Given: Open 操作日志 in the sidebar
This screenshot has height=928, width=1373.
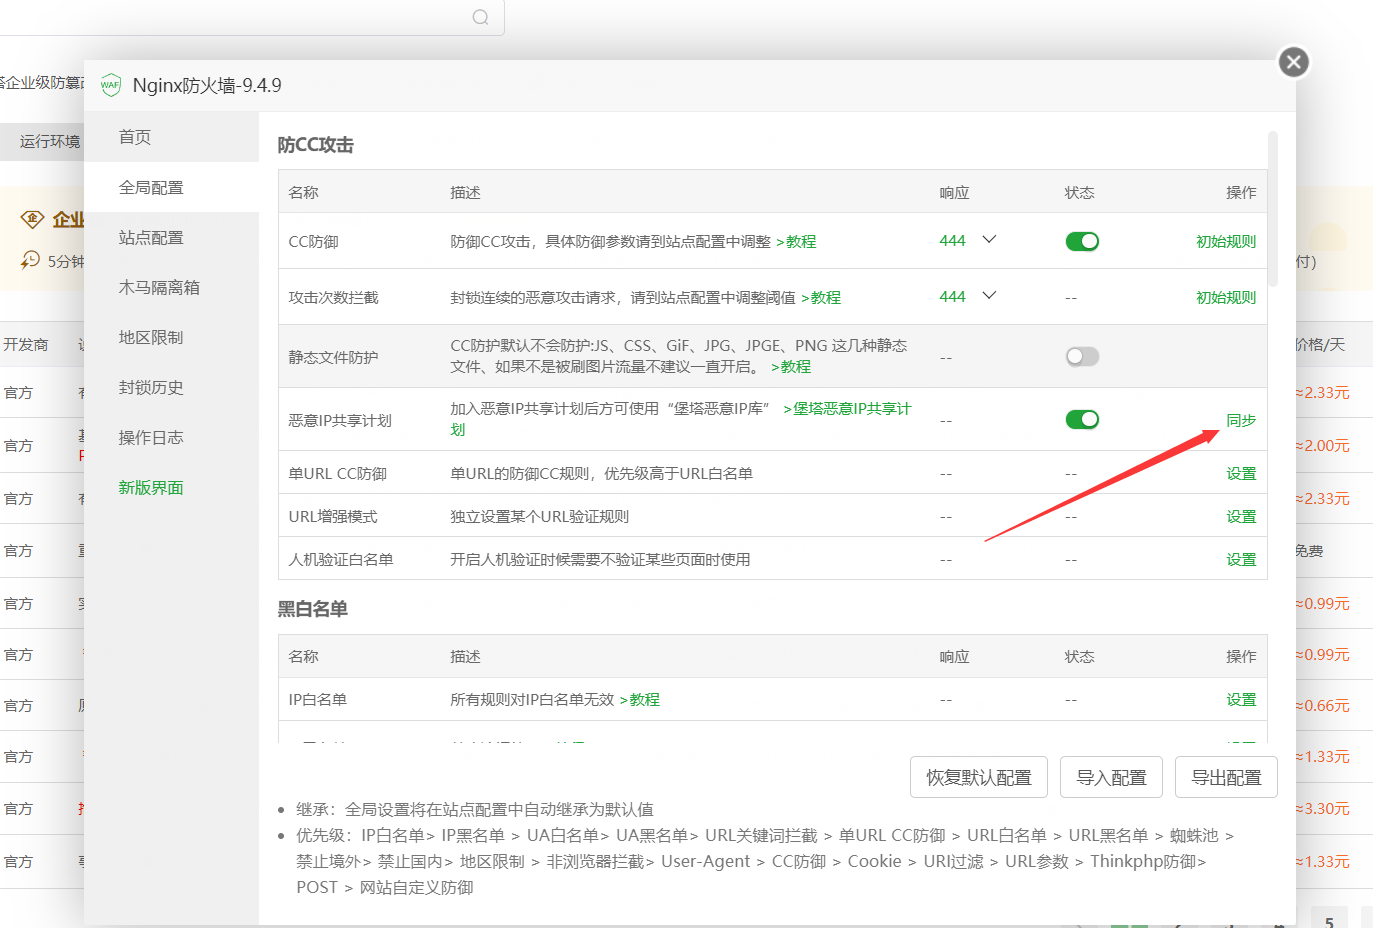Looking at the screenshot, I should tap(171, 437).
